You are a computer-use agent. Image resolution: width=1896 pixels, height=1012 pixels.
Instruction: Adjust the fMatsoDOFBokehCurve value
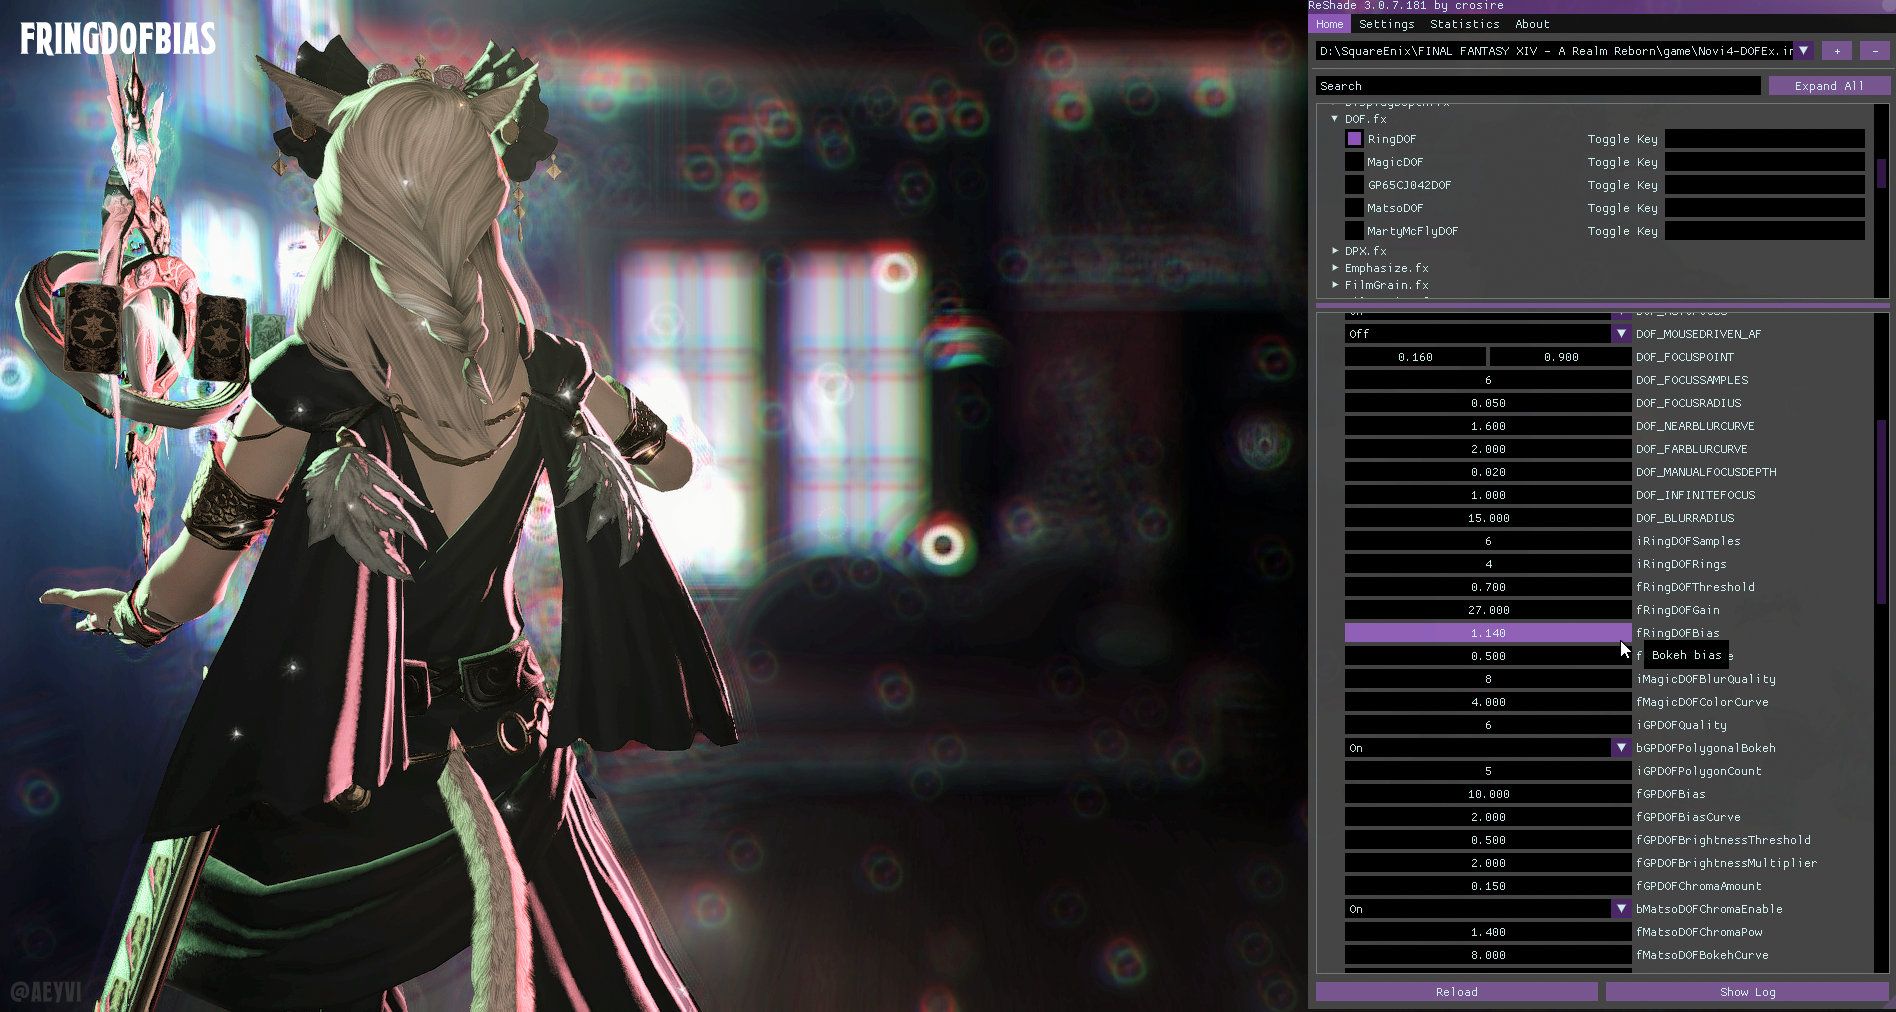(x=1488, y=955)
